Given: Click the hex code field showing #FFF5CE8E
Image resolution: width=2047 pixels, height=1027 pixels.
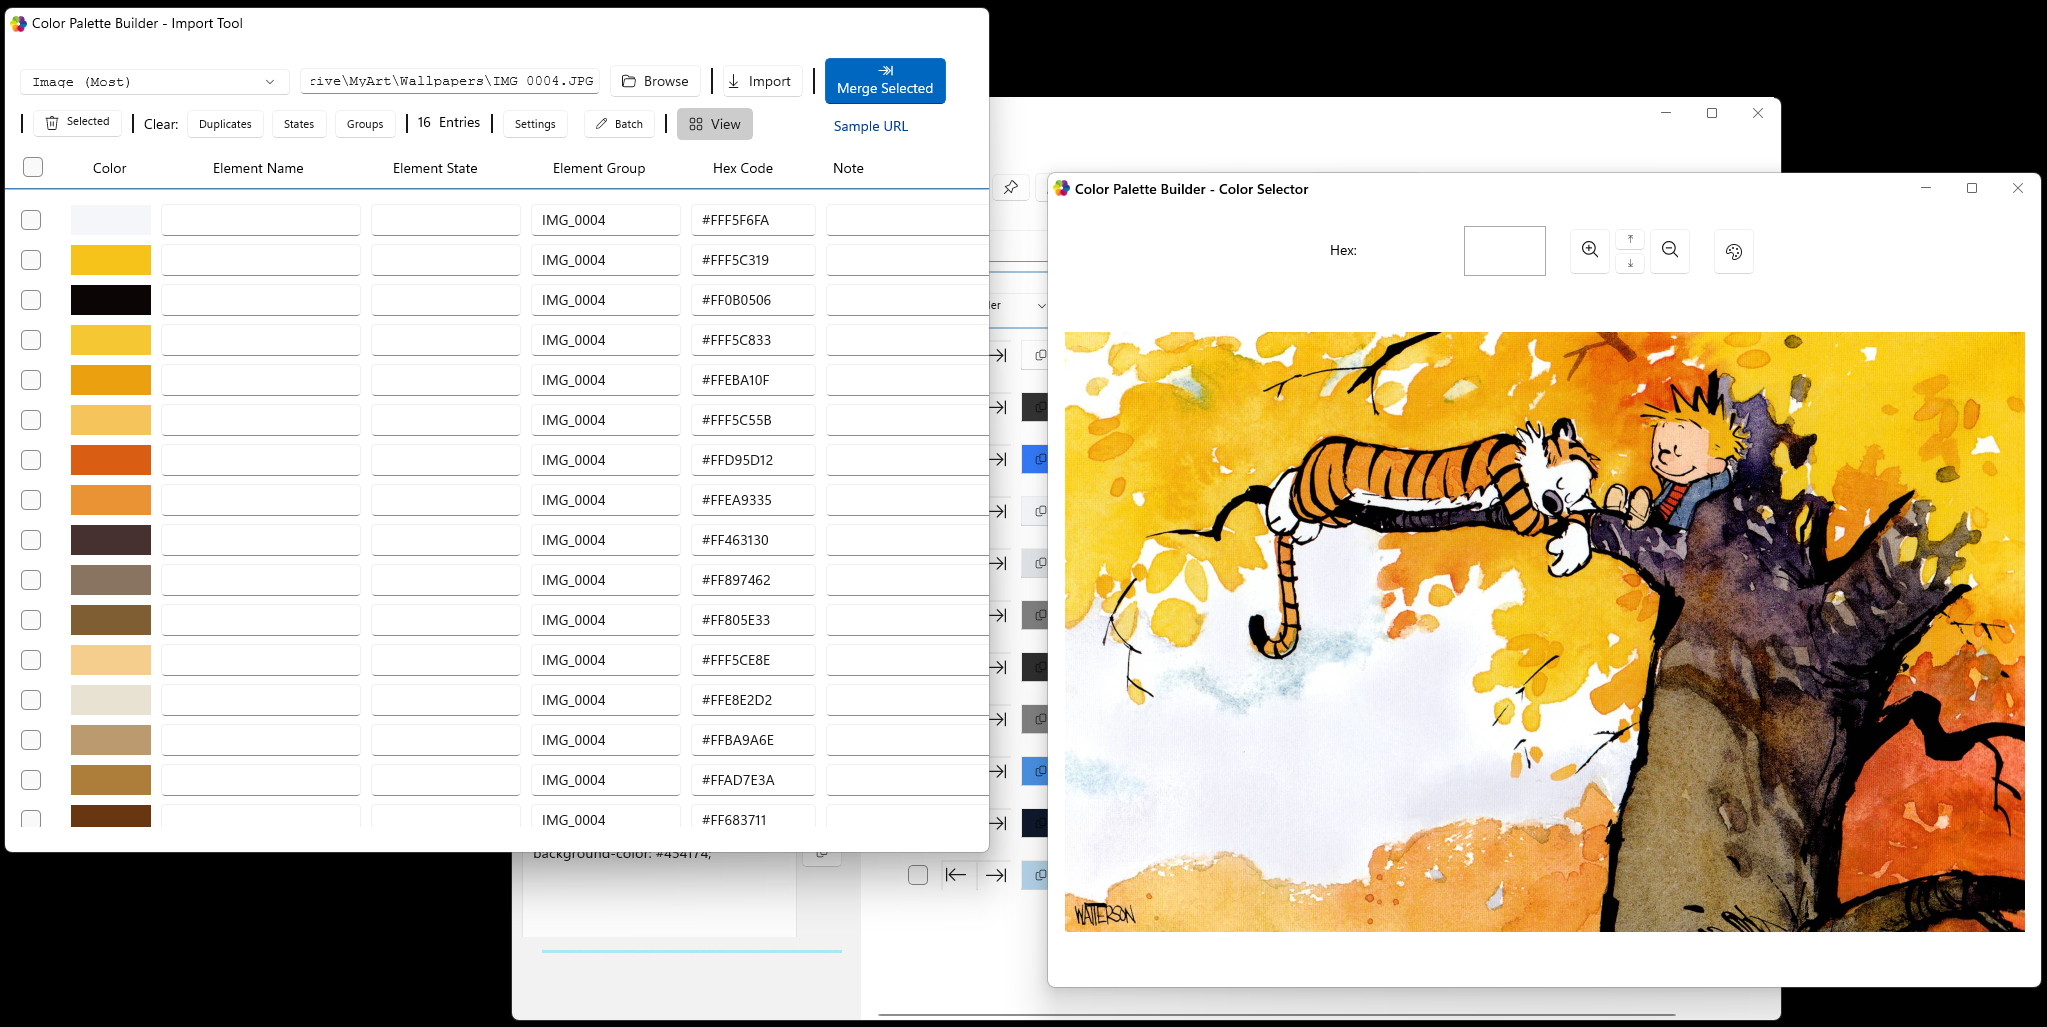Looking at the screenshot, I should [x=753, y=660].
